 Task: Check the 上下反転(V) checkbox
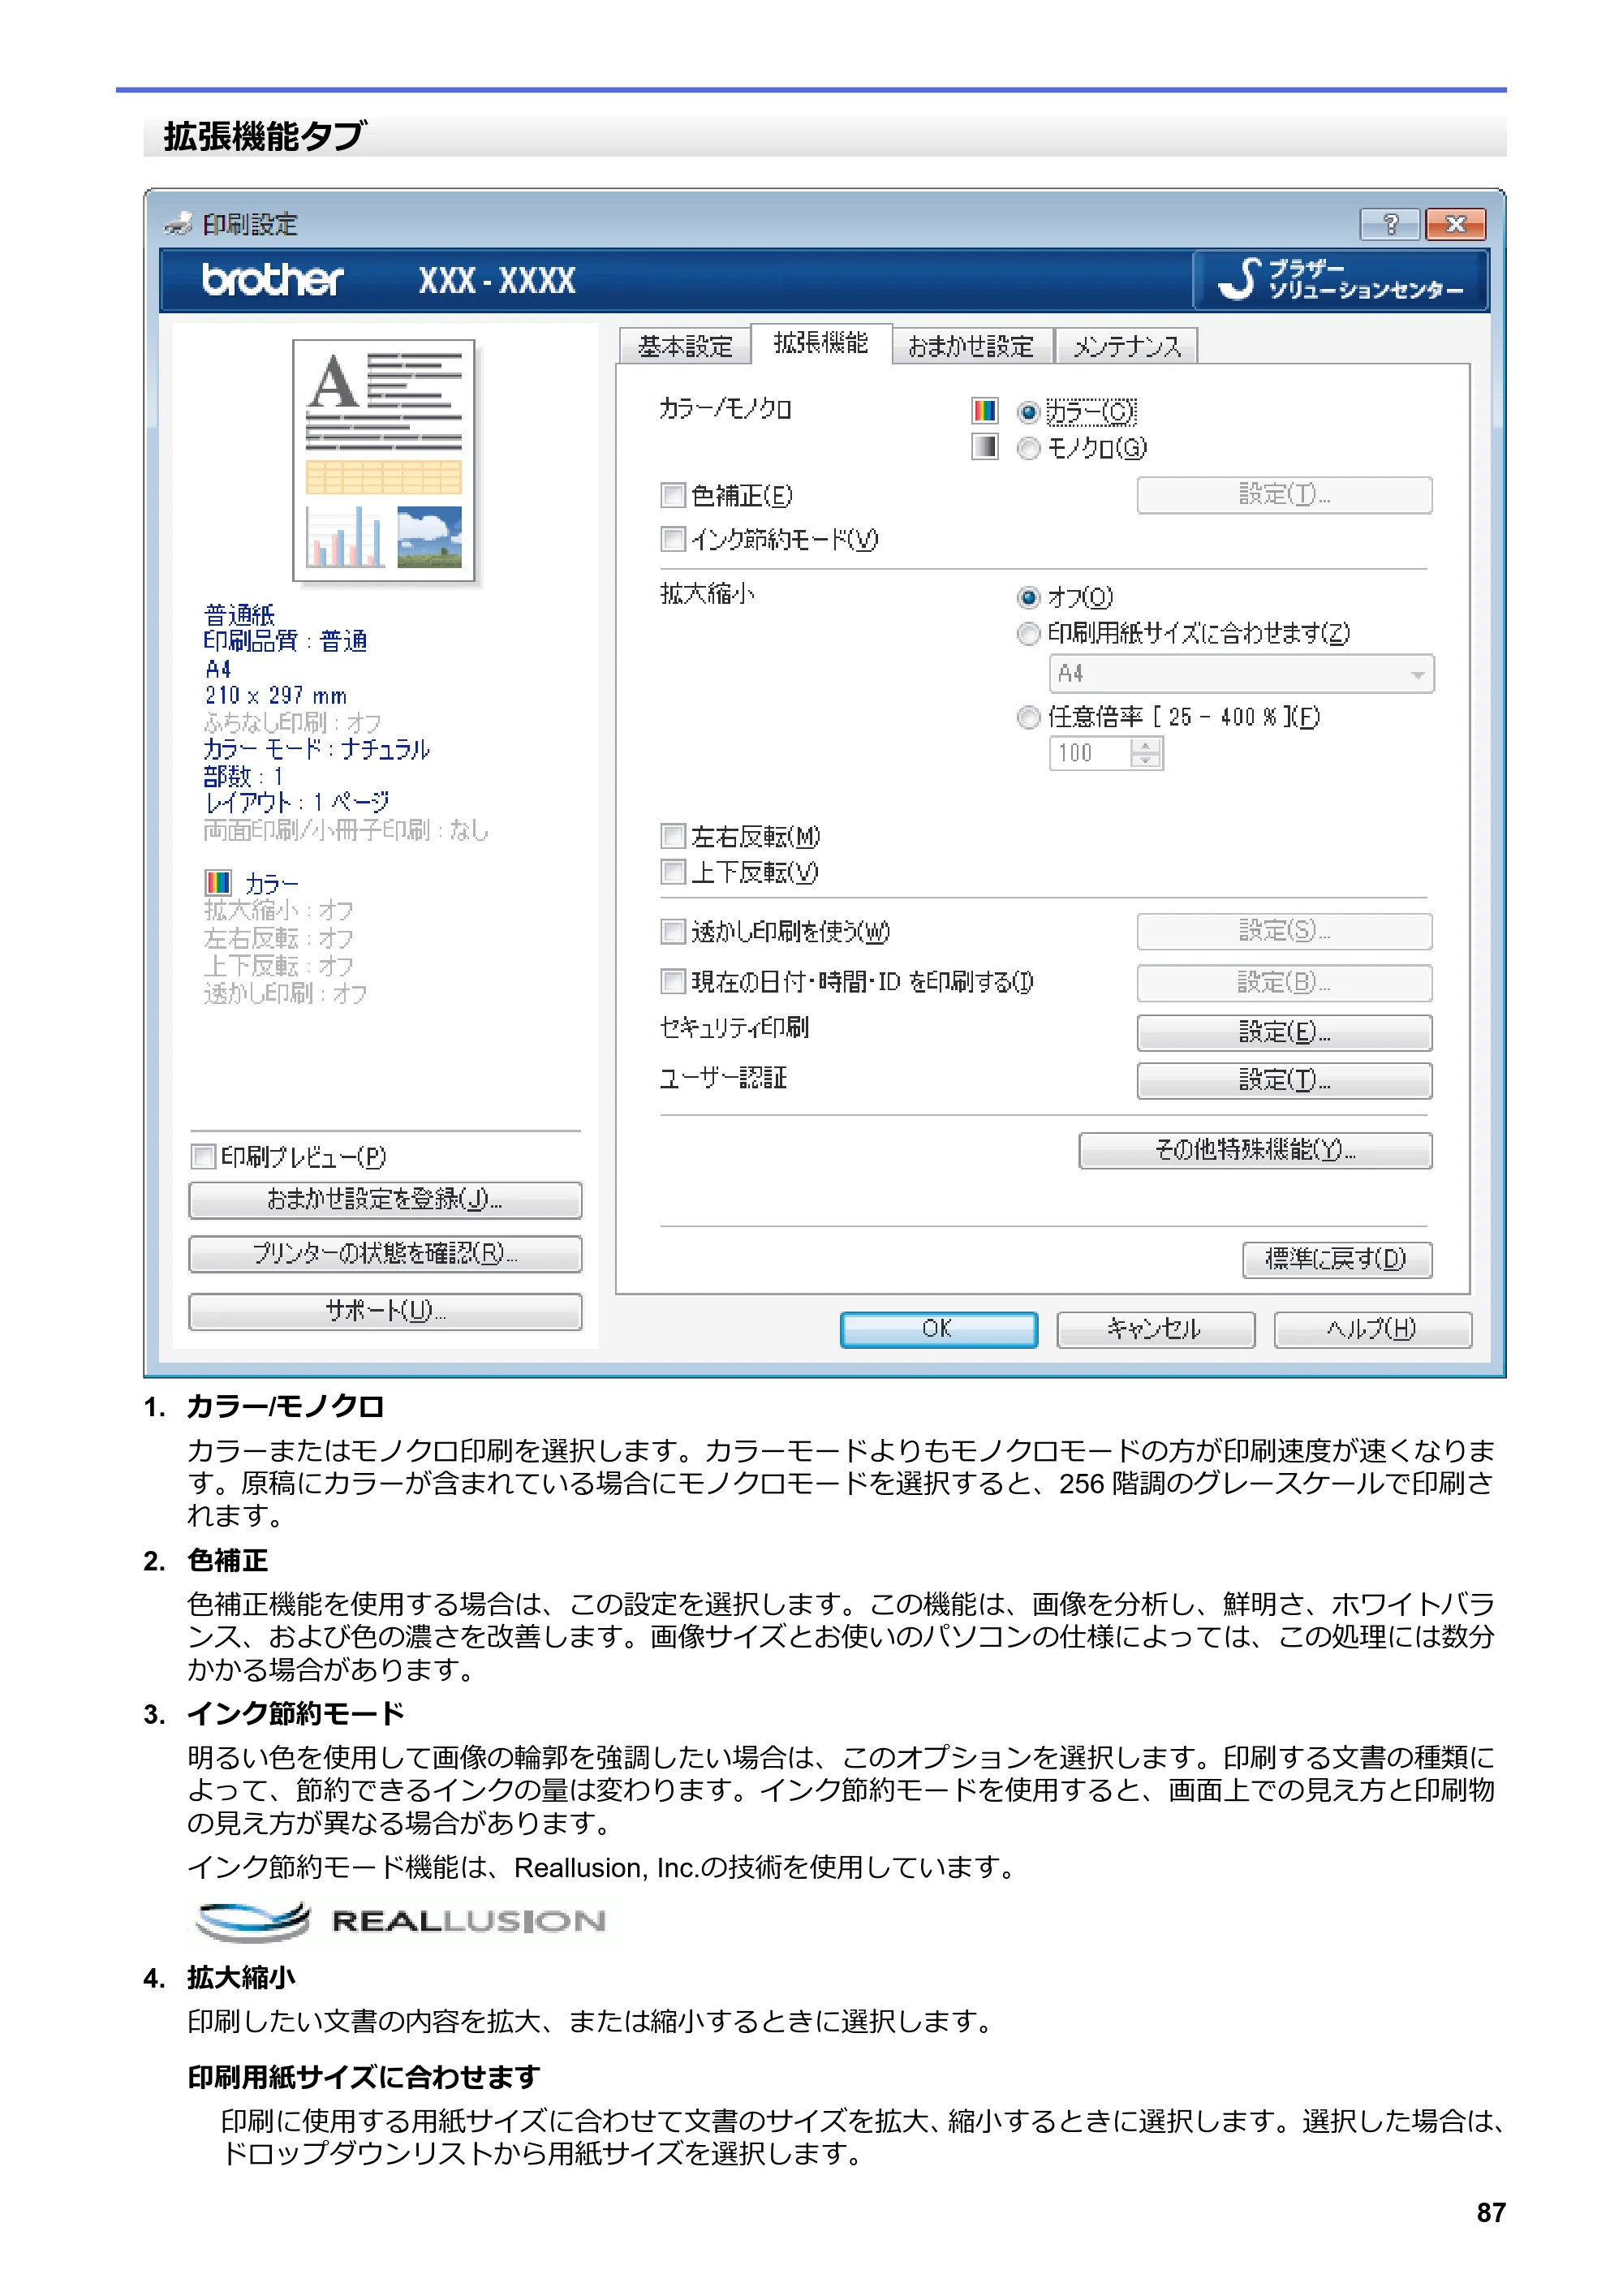673,872
